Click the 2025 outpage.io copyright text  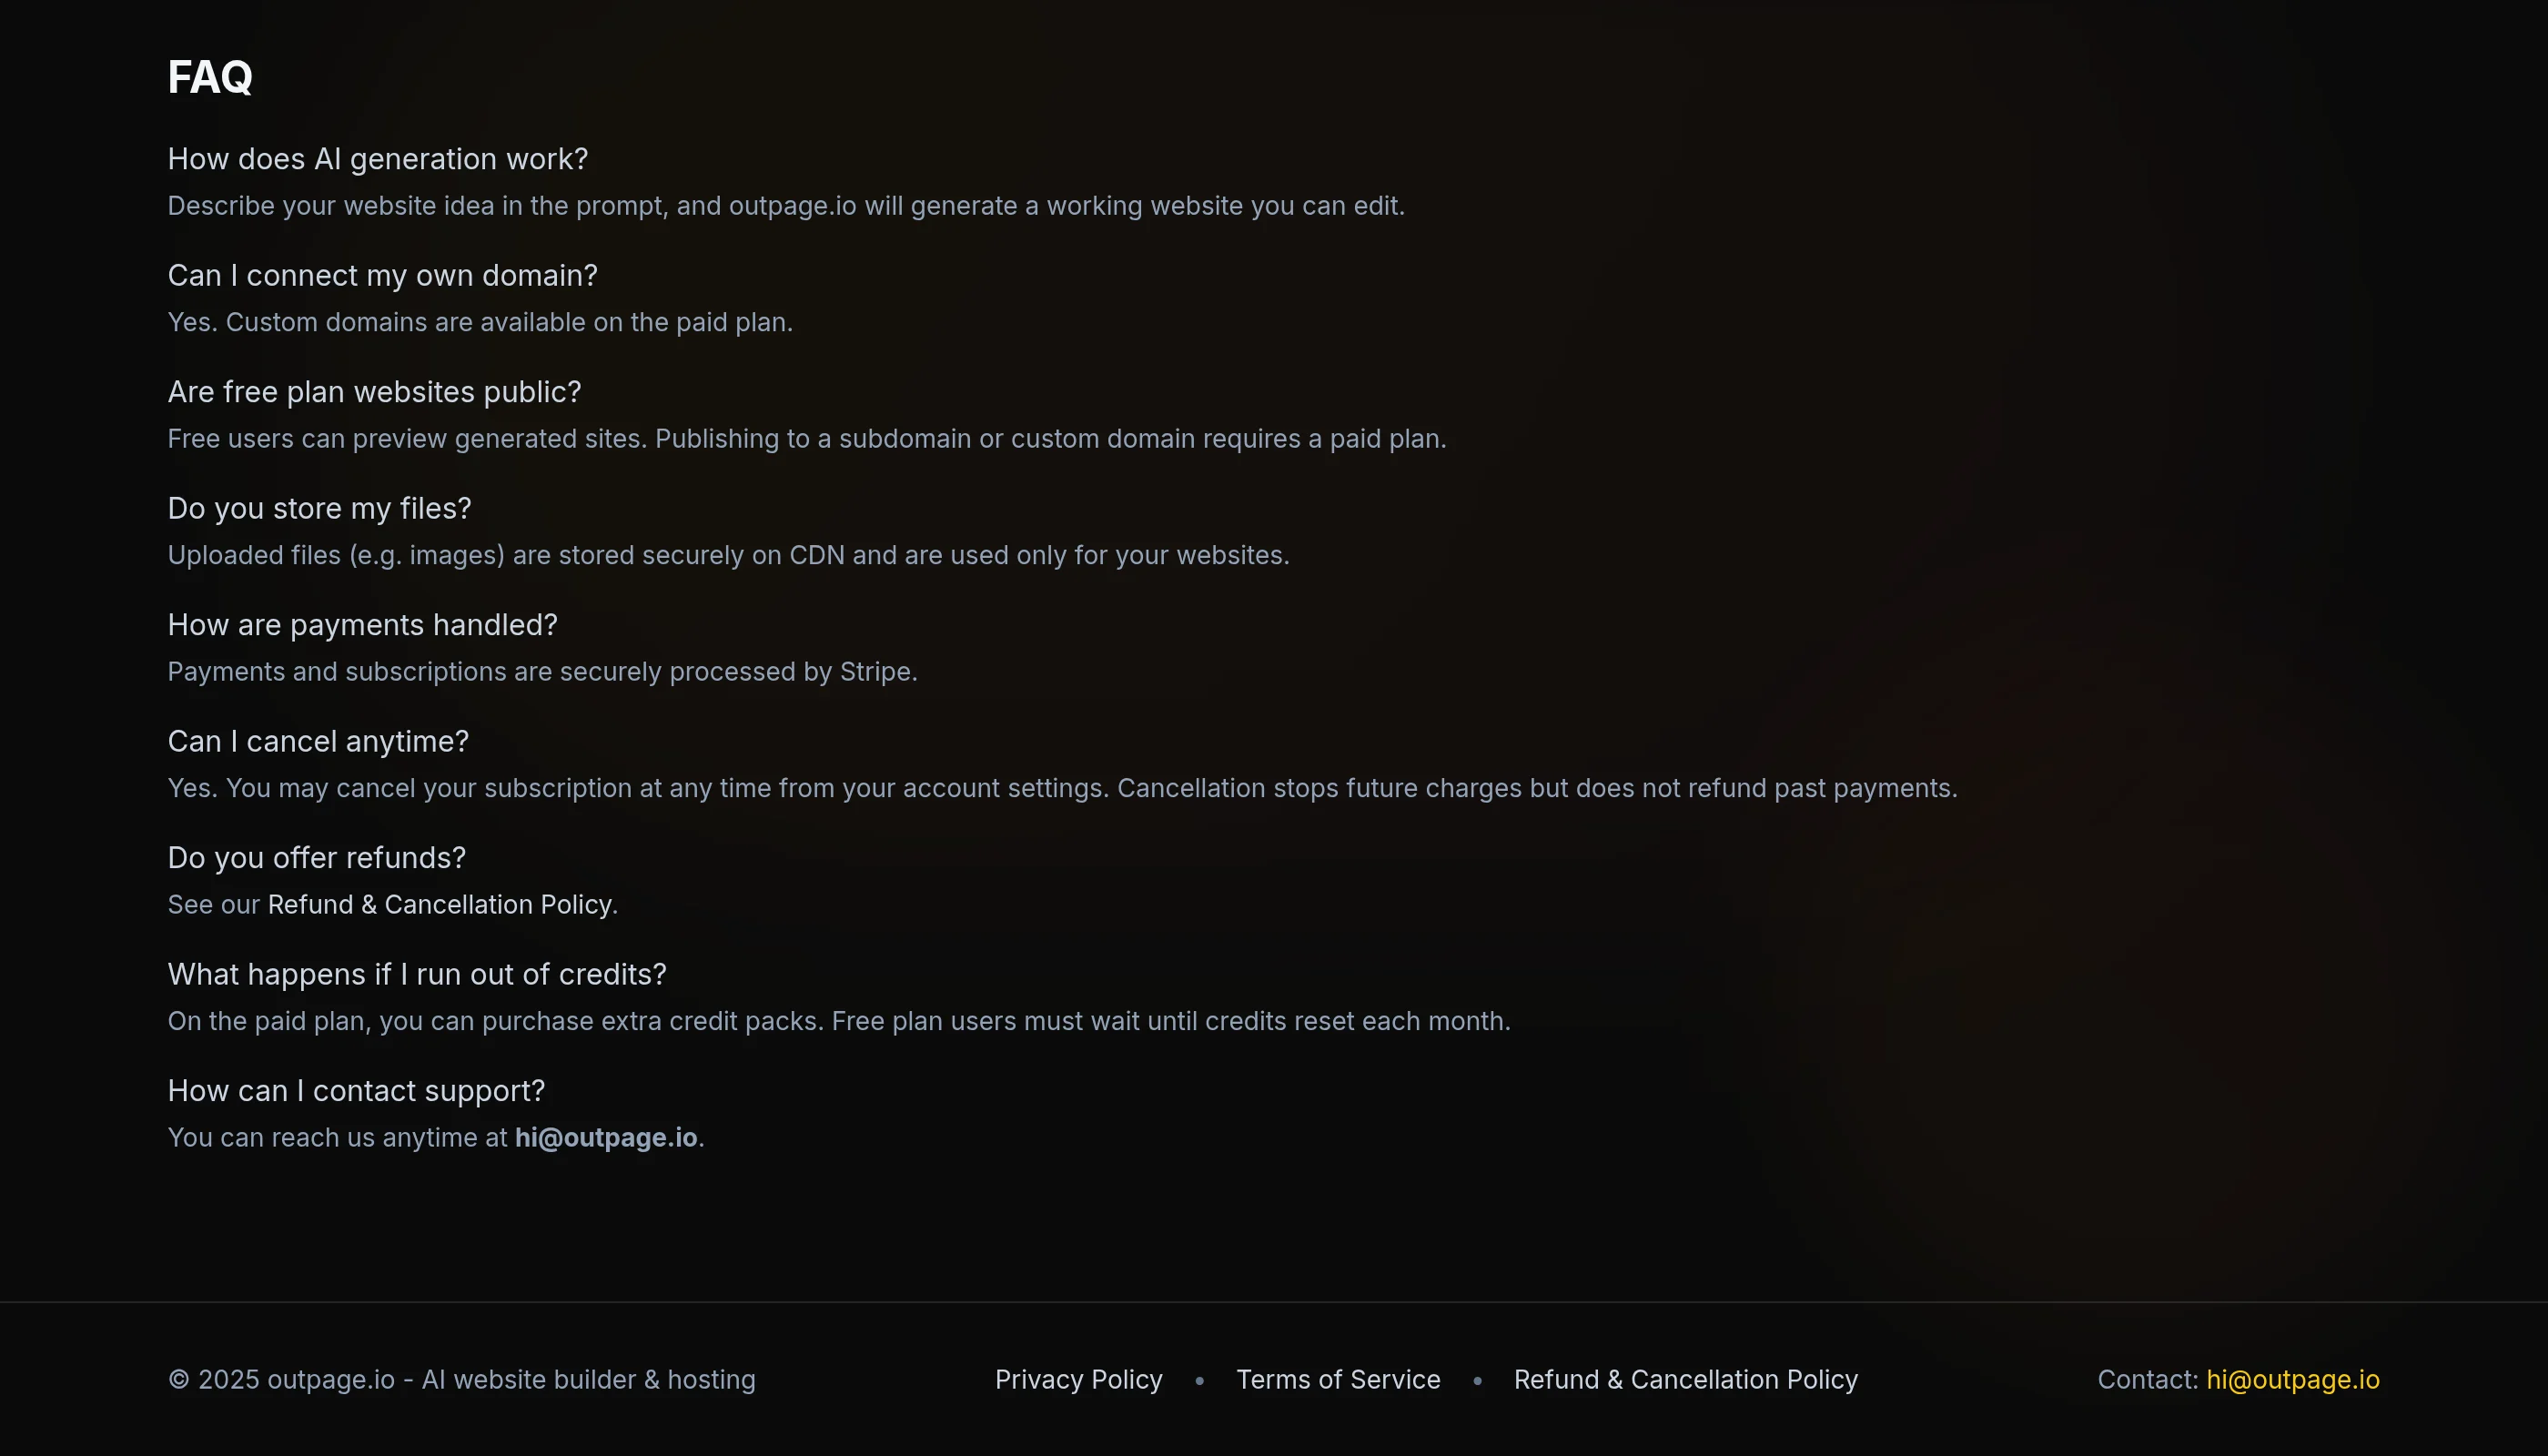(x=461, y=1379)
